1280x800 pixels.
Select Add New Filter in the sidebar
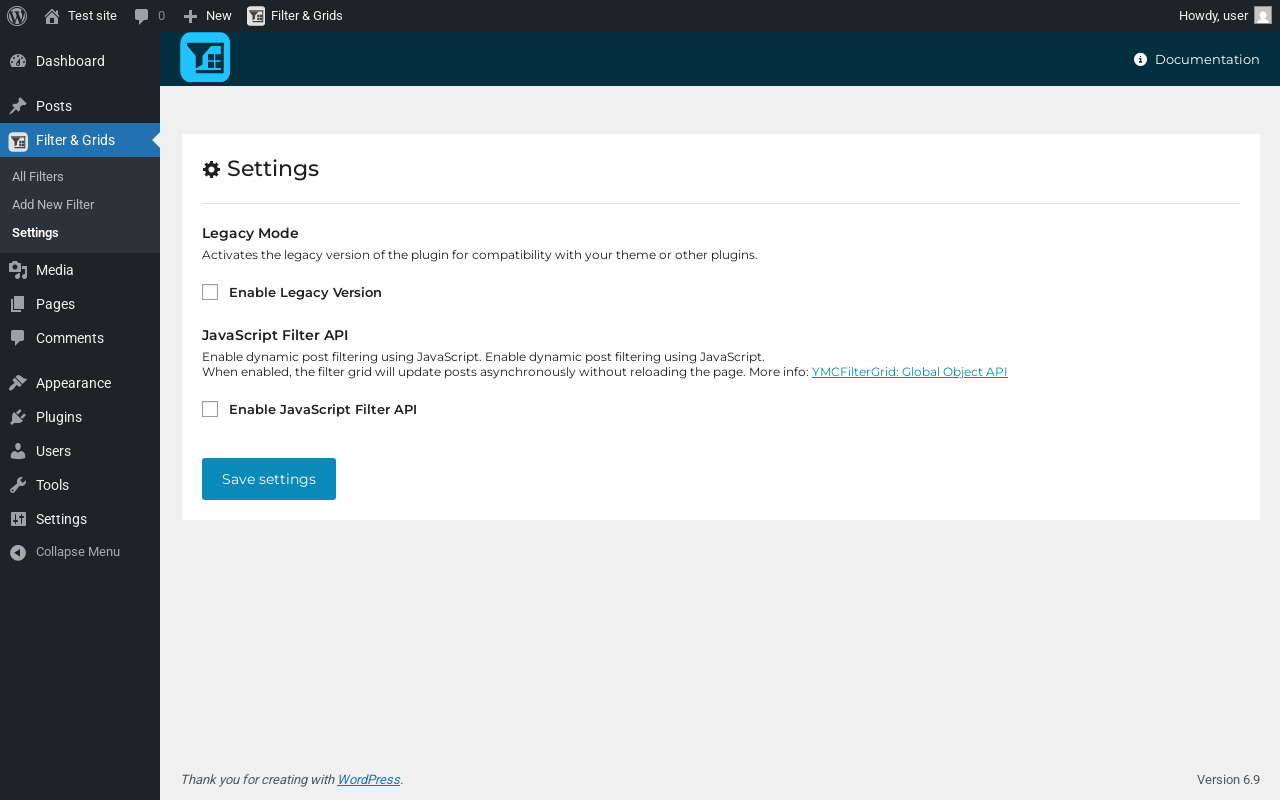coord(53,205)
